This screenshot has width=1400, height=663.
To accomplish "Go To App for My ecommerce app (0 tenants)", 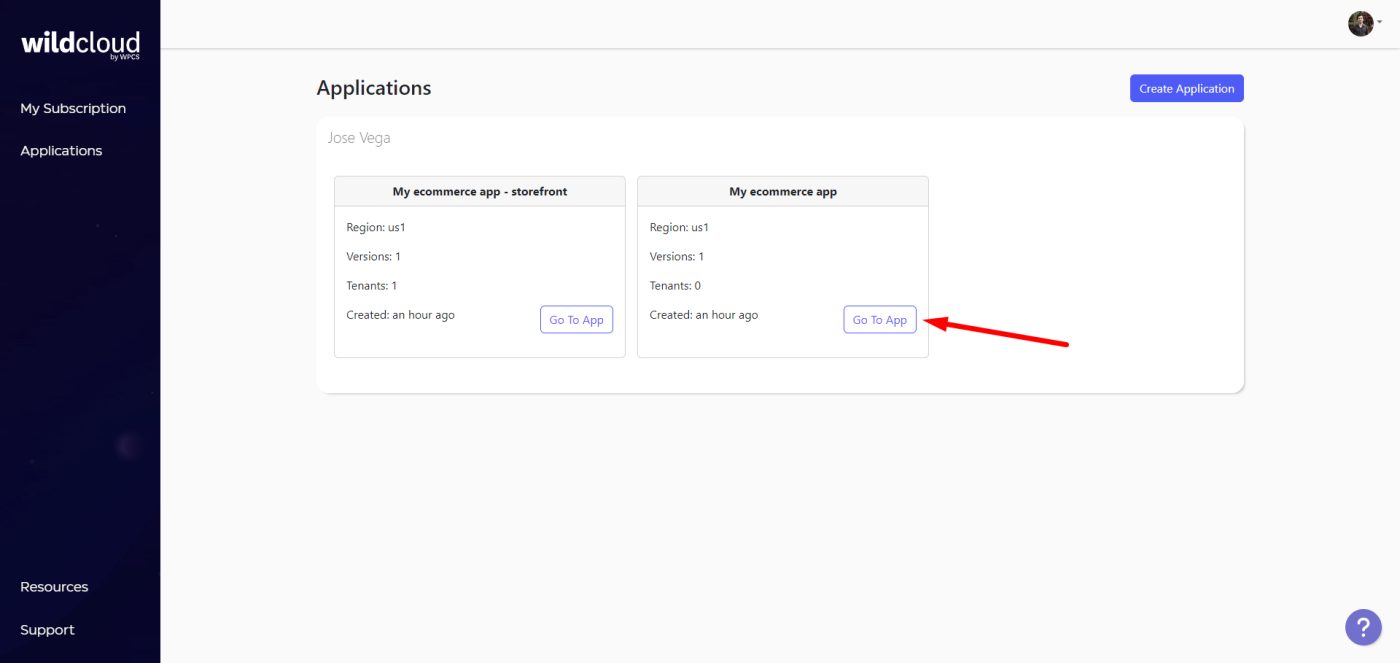I will click(x=880, y=320).
